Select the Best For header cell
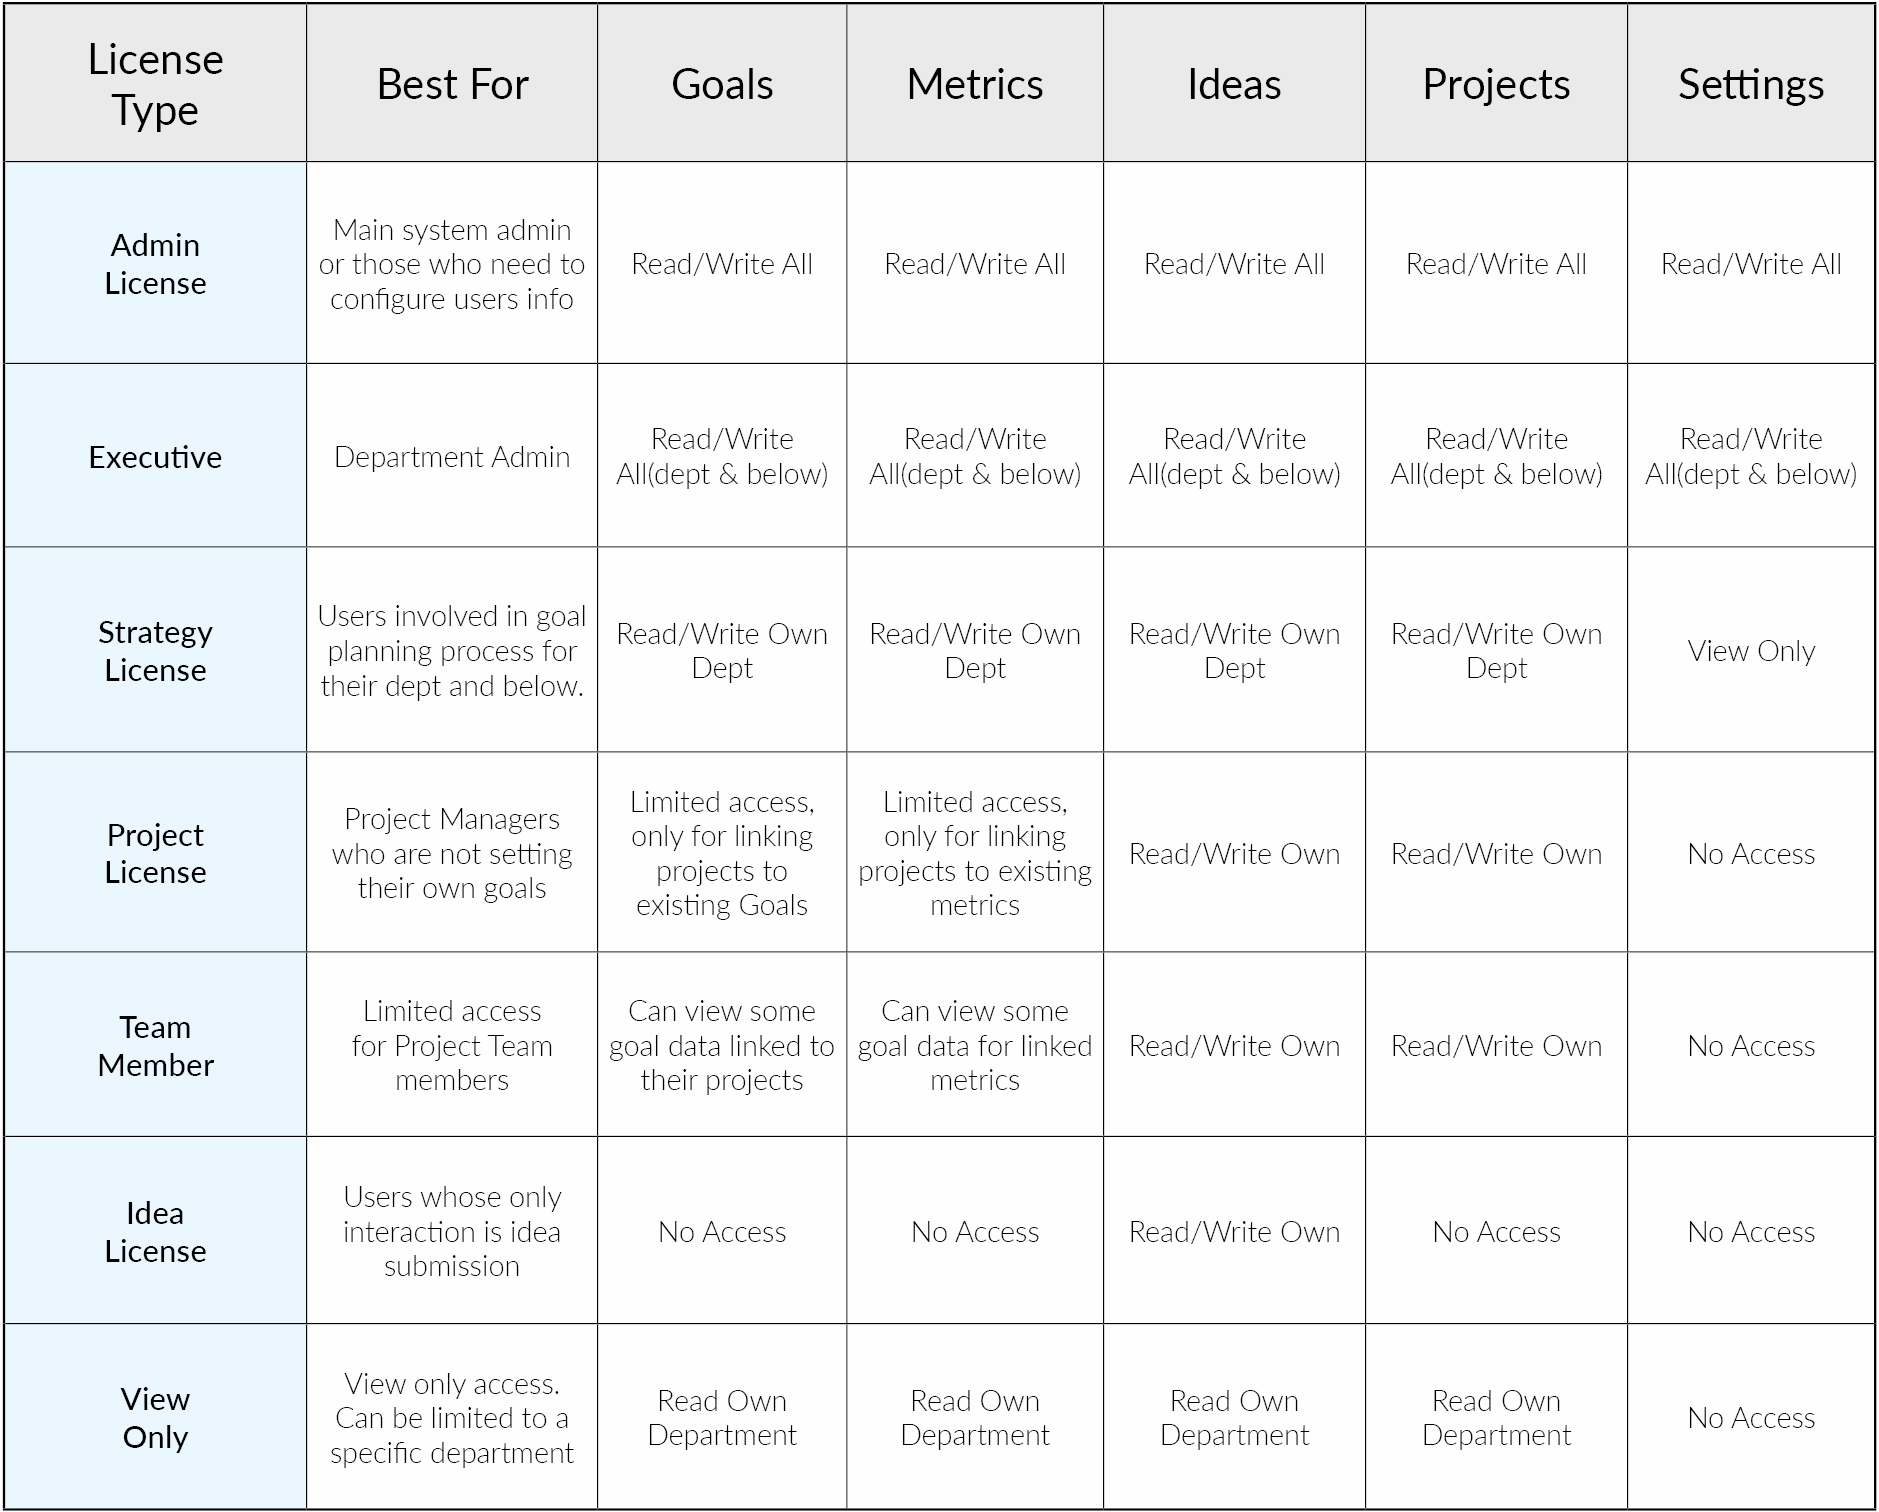 (x=452, y=83)
